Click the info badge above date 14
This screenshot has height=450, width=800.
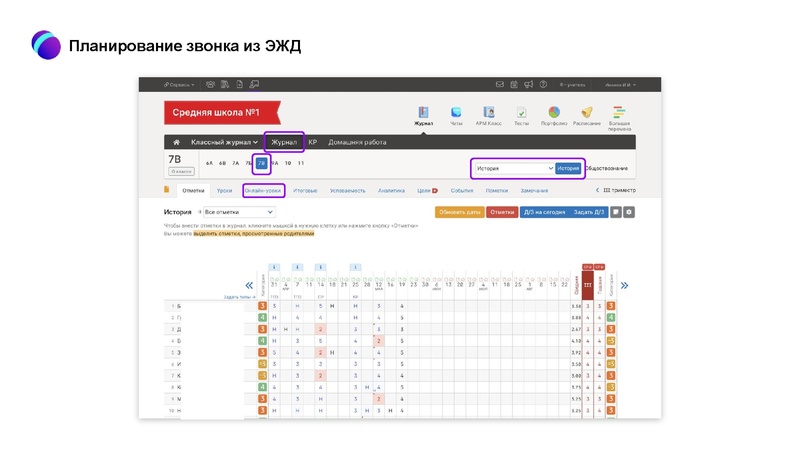[x=320, y=267]
